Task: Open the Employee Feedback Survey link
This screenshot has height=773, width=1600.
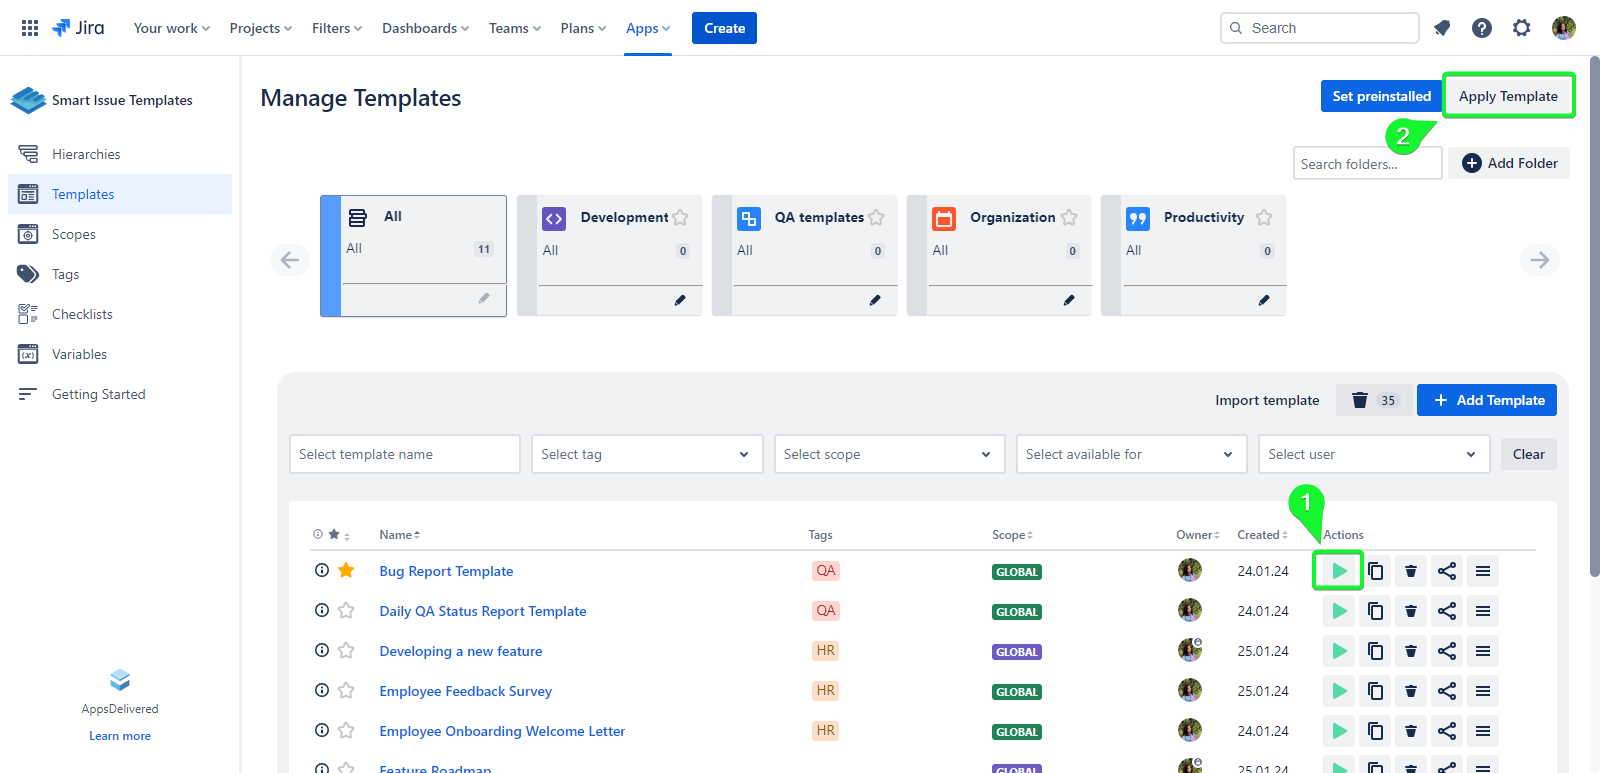Action: point(465,691)
